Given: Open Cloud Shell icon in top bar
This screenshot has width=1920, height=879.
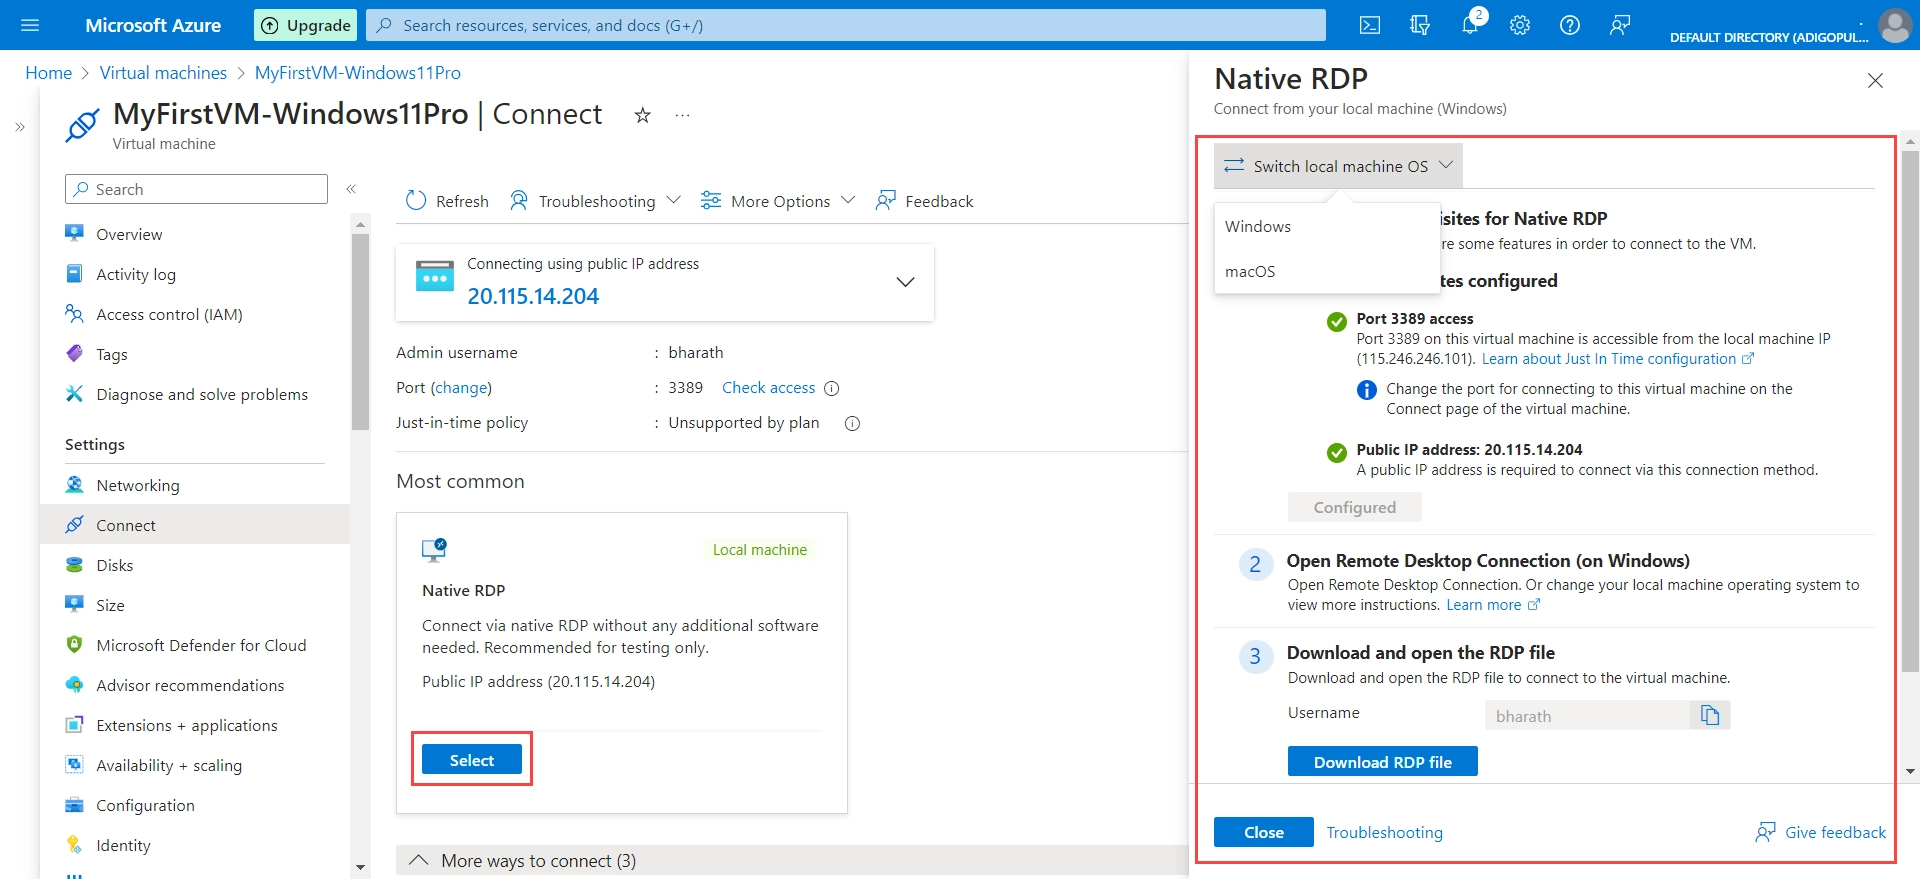Looking at the screenshot, I should coord(1370,25).
